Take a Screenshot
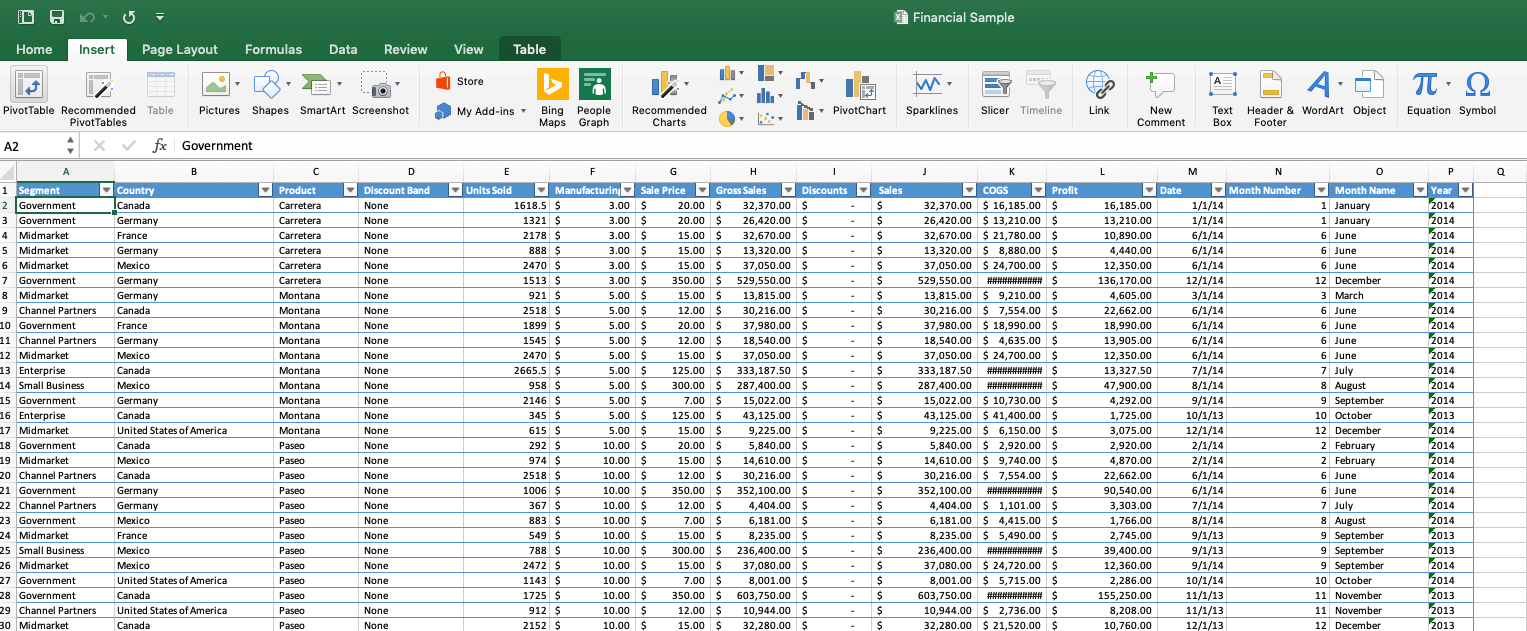Viewport: 1527px width, 631px height. (x=380, y=95)
